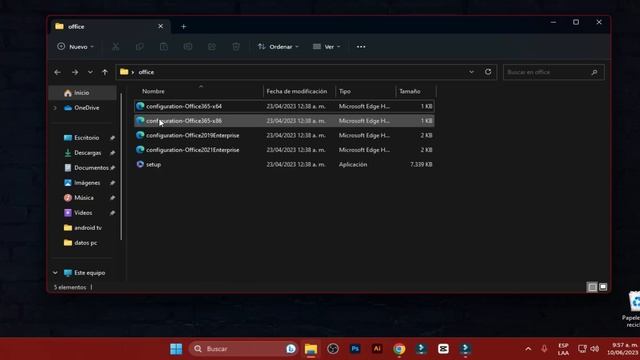This screenshot has width=640, height=360.
Task: Select the setup application file
Action: (x=284, y=164)
